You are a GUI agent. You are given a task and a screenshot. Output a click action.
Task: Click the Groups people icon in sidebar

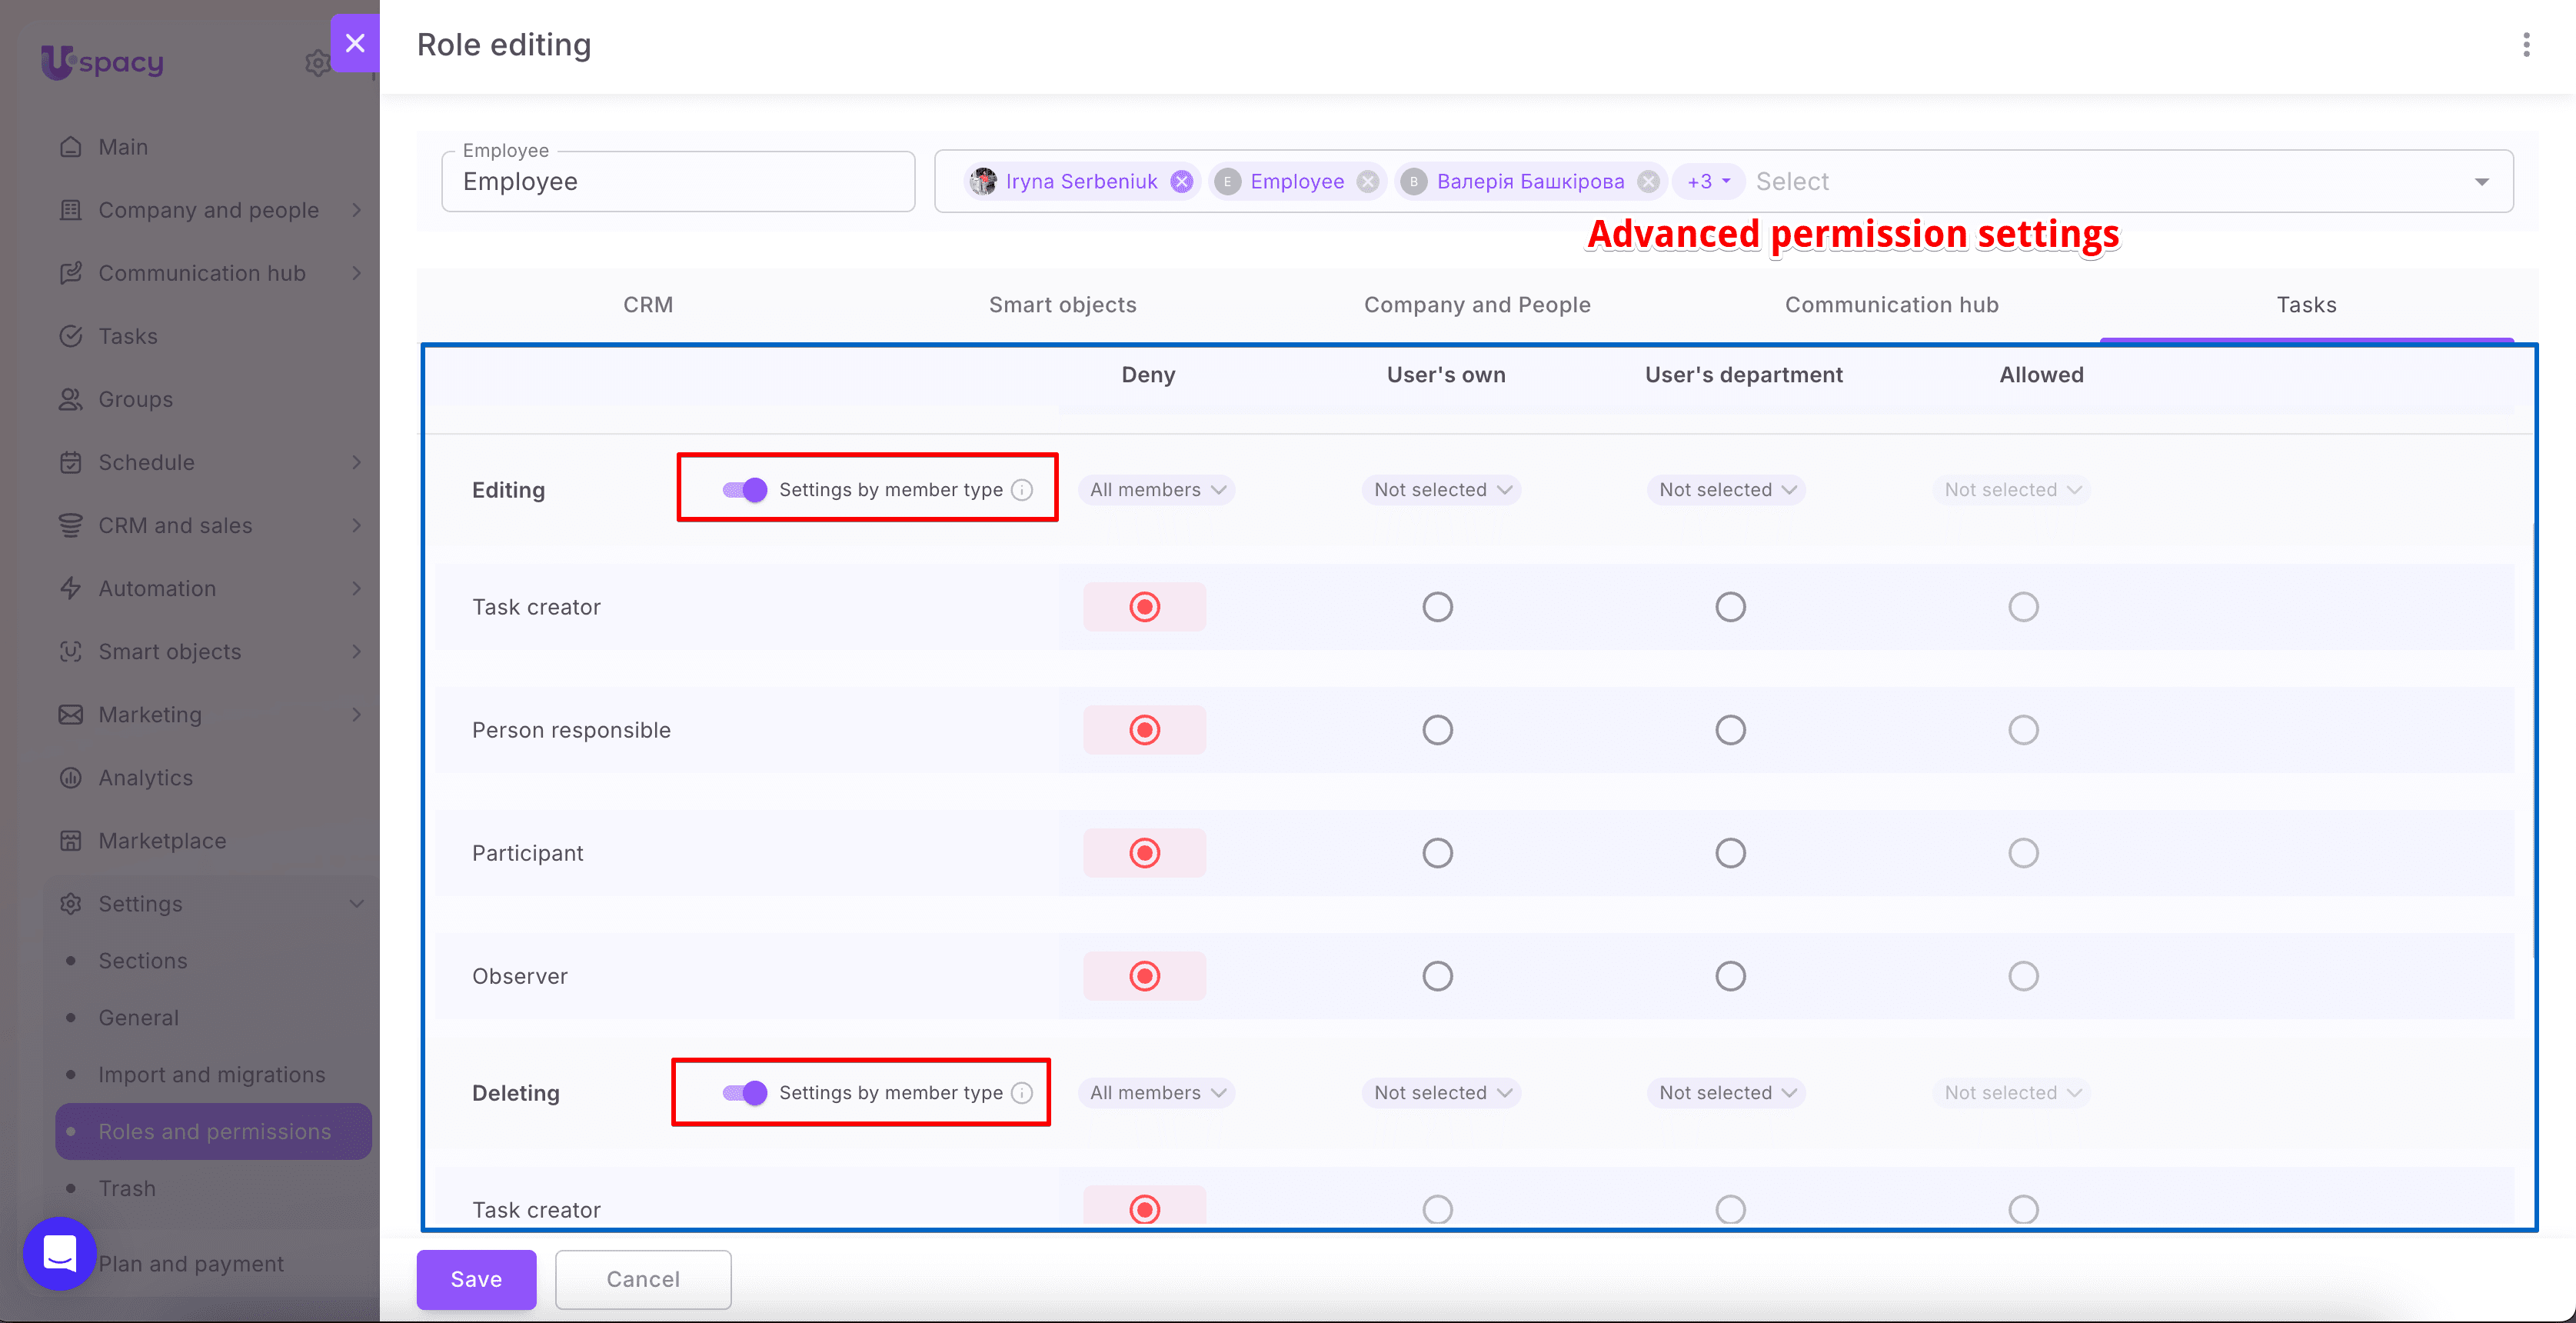[70, 399]
